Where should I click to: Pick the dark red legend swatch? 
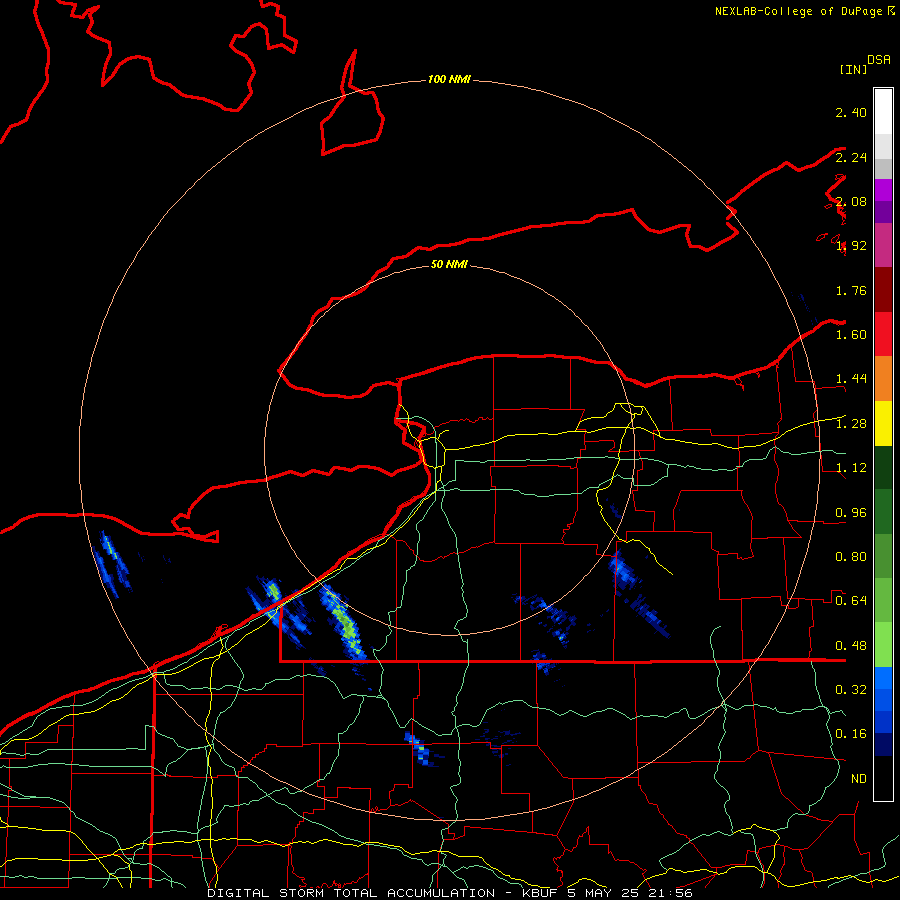tap(883, 290)
